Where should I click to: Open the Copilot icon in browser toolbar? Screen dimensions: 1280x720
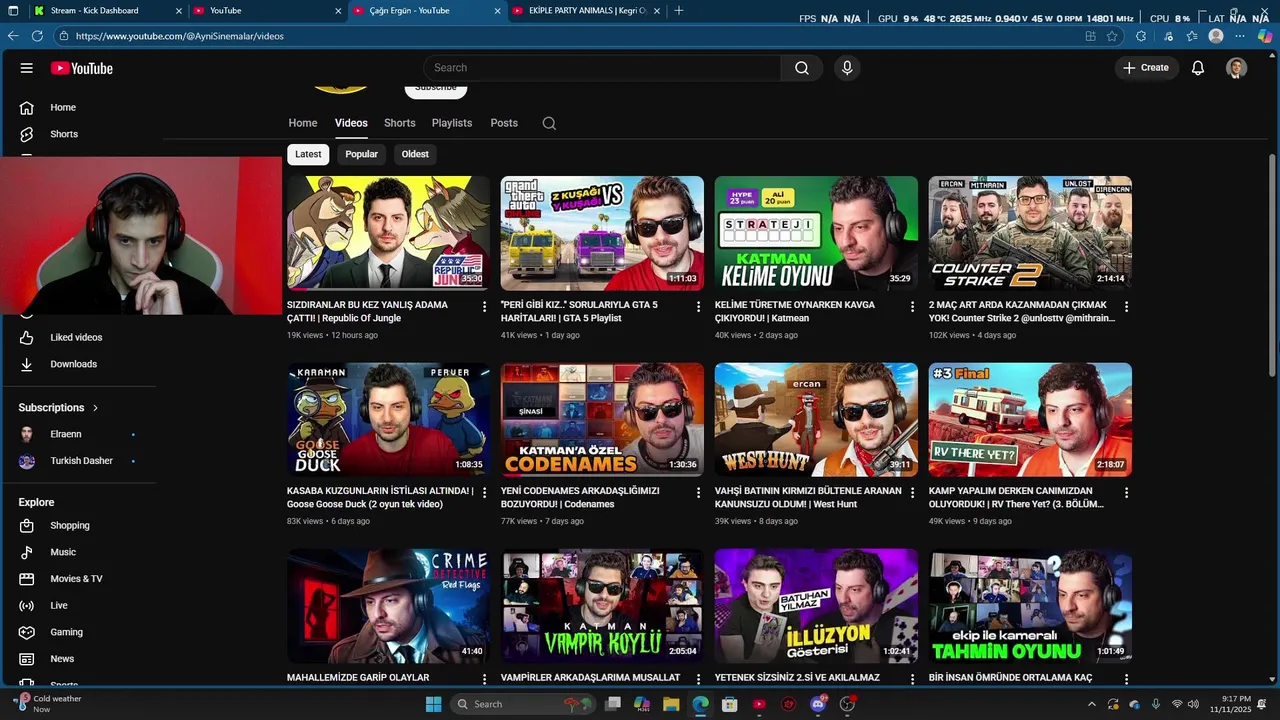pyautogui.click(x=1265, y=36)
